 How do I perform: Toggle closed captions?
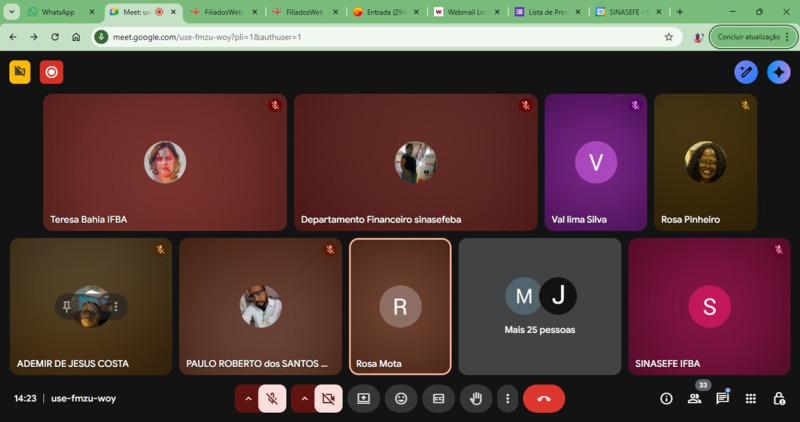pyautogui.click(x=438, y=398)
